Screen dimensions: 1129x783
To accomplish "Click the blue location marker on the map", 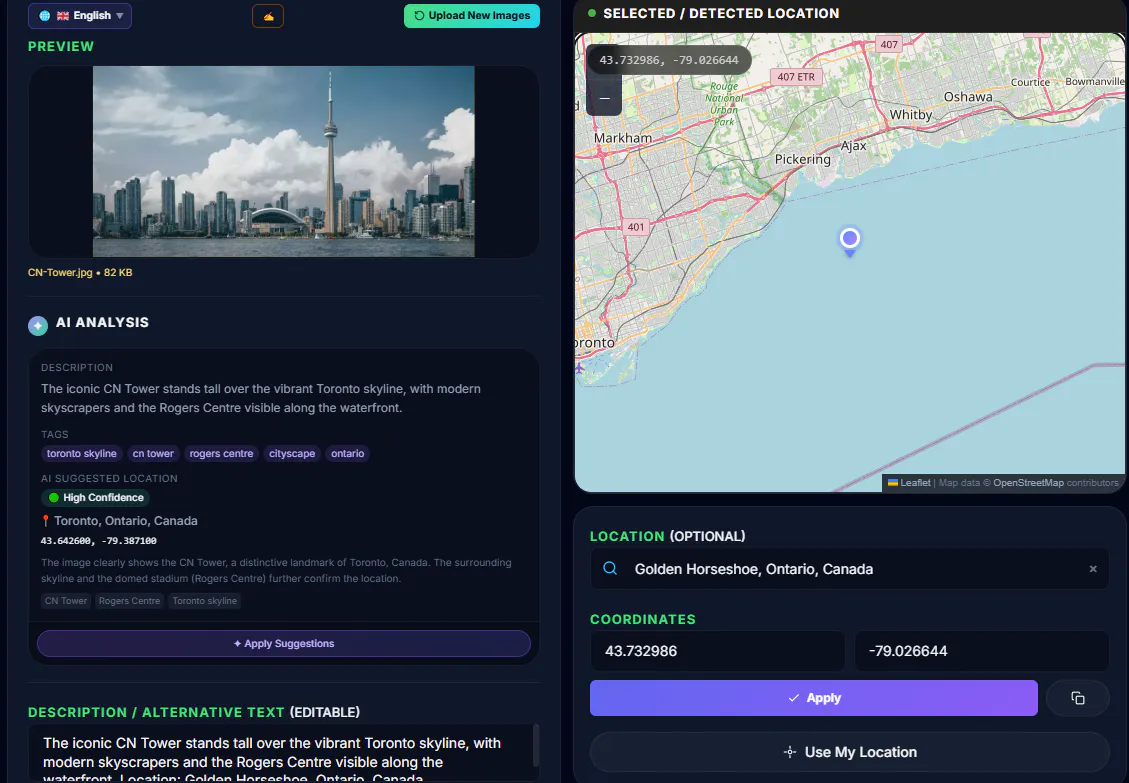I will click(x=850, y=241).
